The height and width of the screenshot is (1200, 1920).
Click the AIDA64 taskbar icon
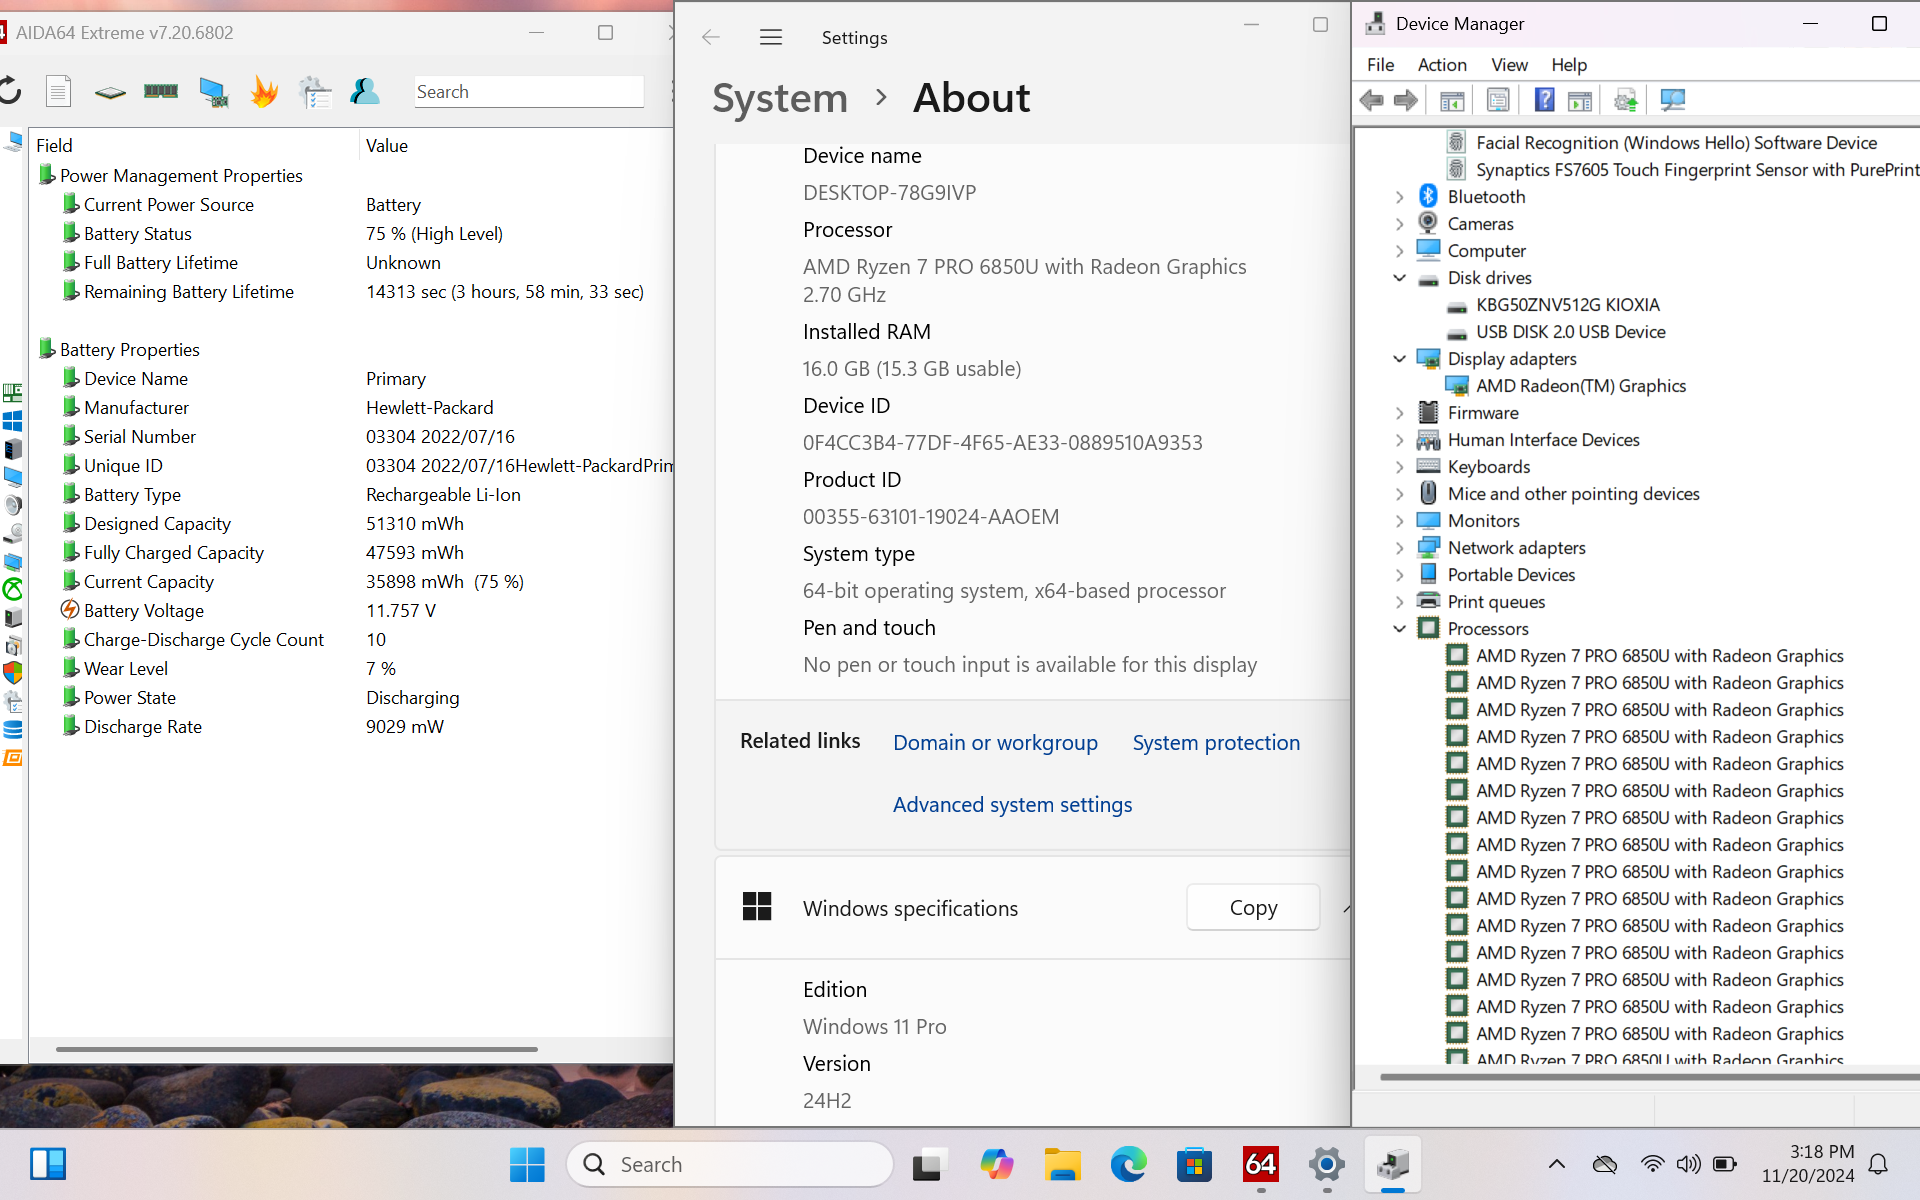coord(1261,1165)
